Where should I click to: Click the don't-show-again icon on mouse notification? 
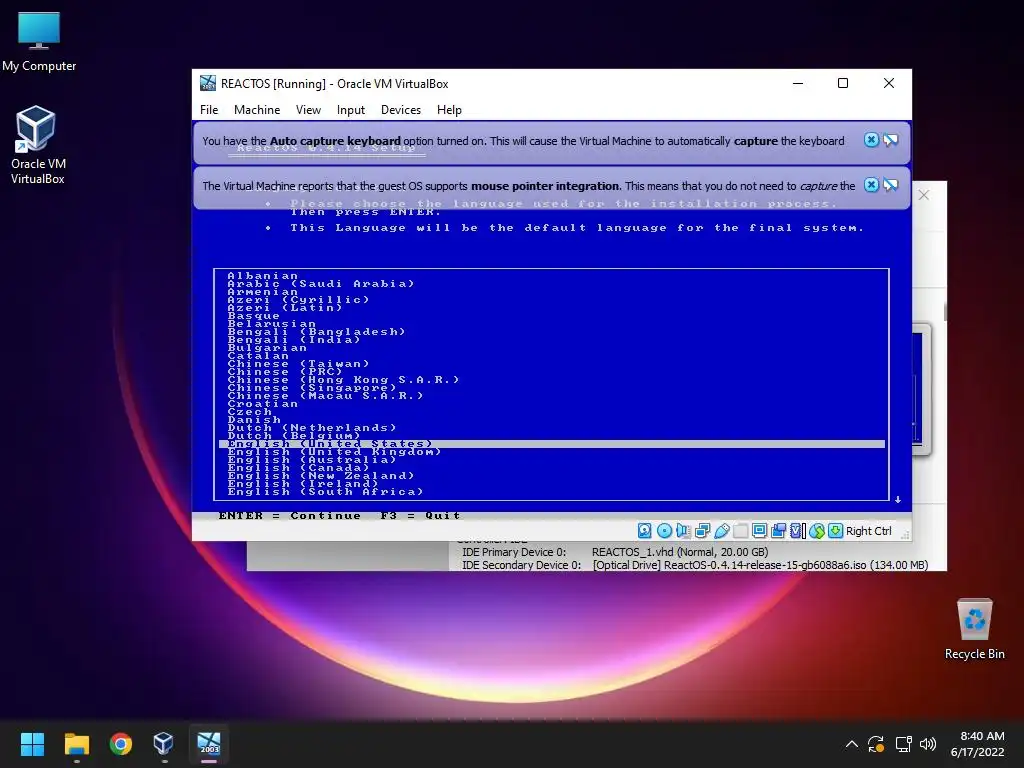pos(891,185)
